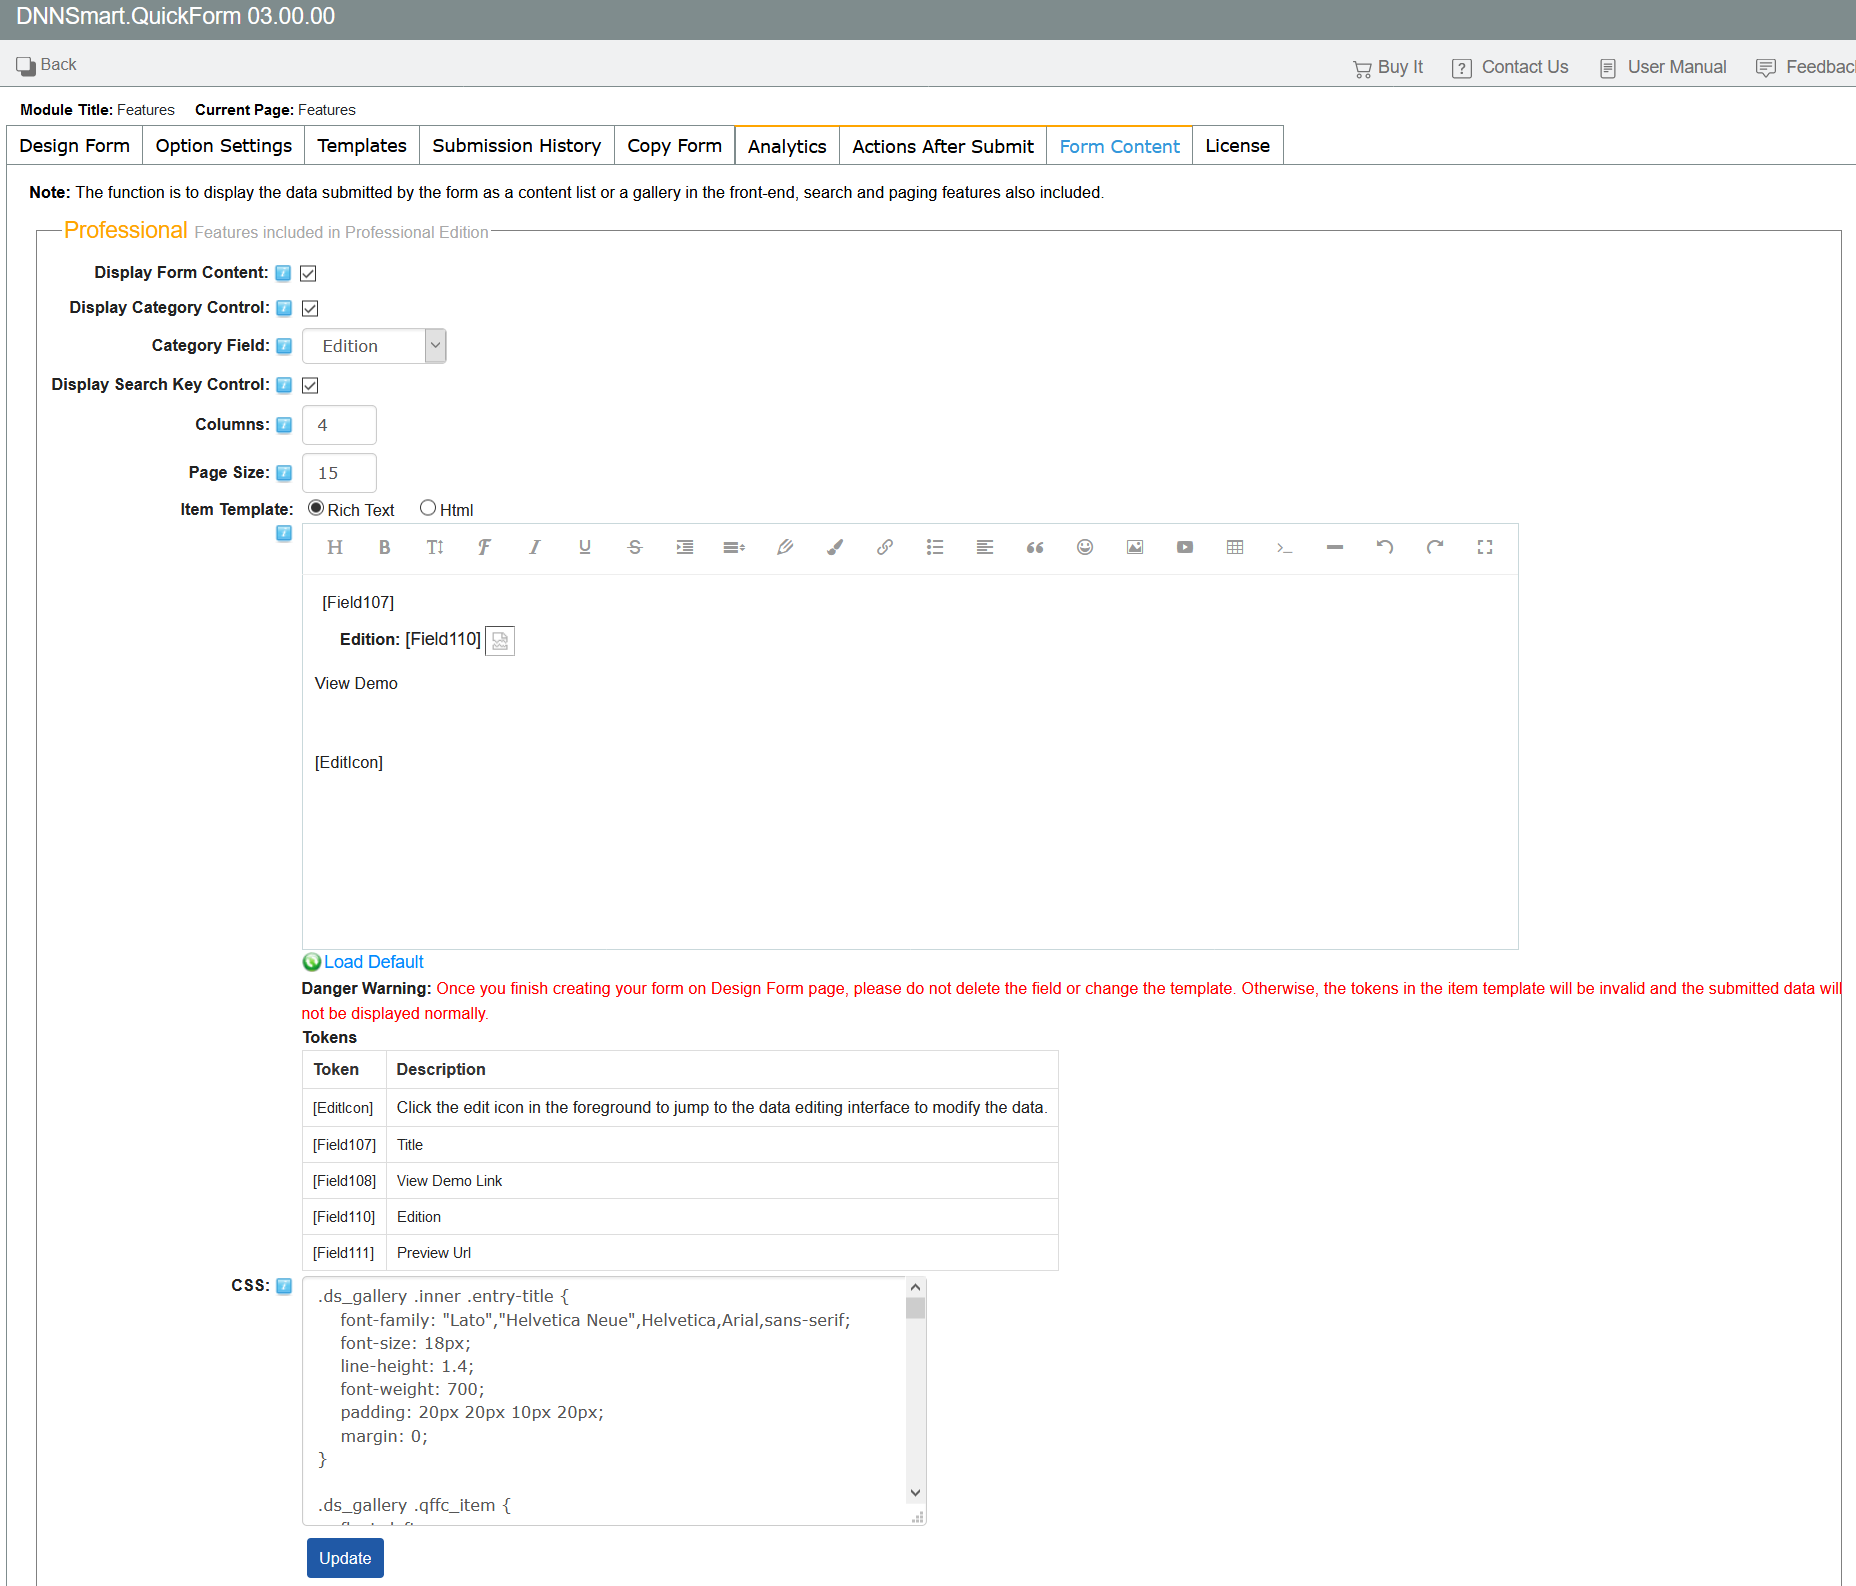Insert an emoji with the smiley icon
Image resolution: width=1856 pixels, height=1586 pixels.
[1084, 547]
